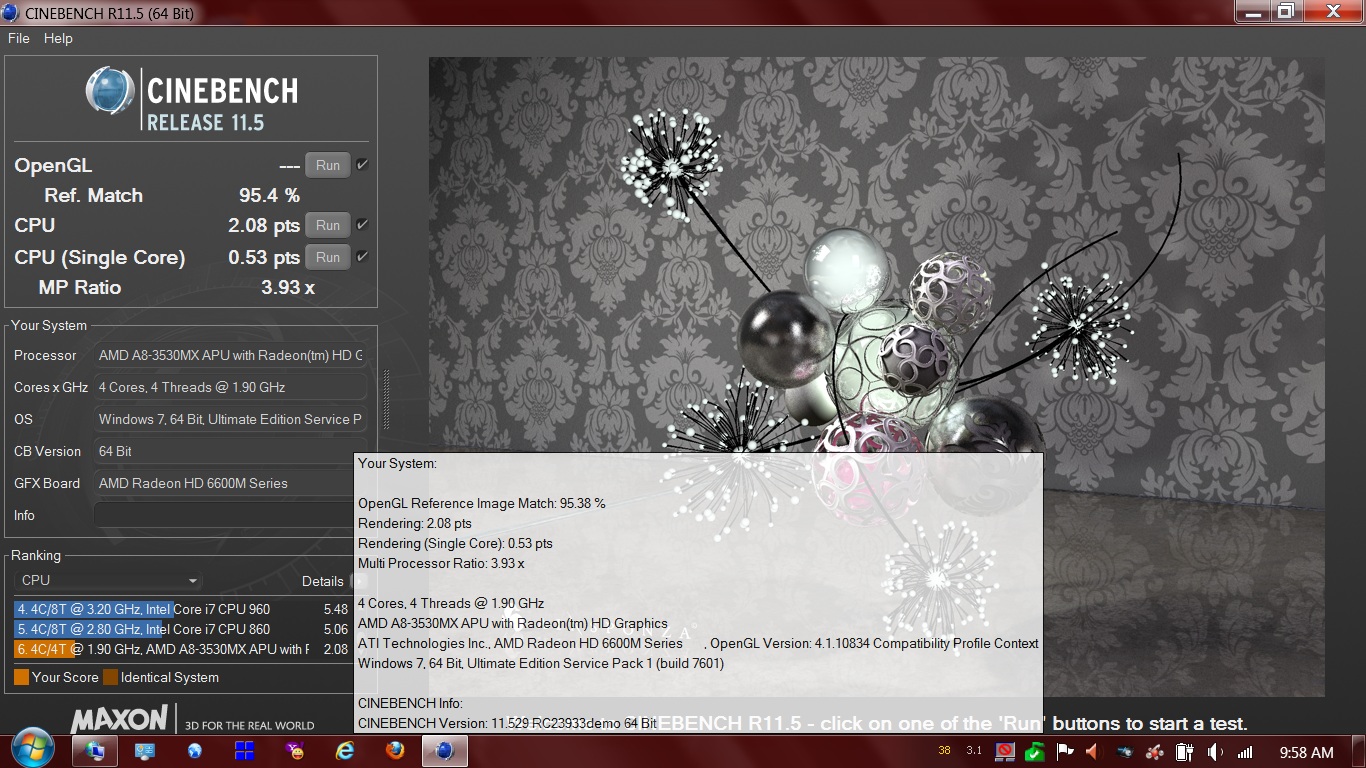
Task: Click the 3.93 x MP Ratio value
Action: pos(288,287)
